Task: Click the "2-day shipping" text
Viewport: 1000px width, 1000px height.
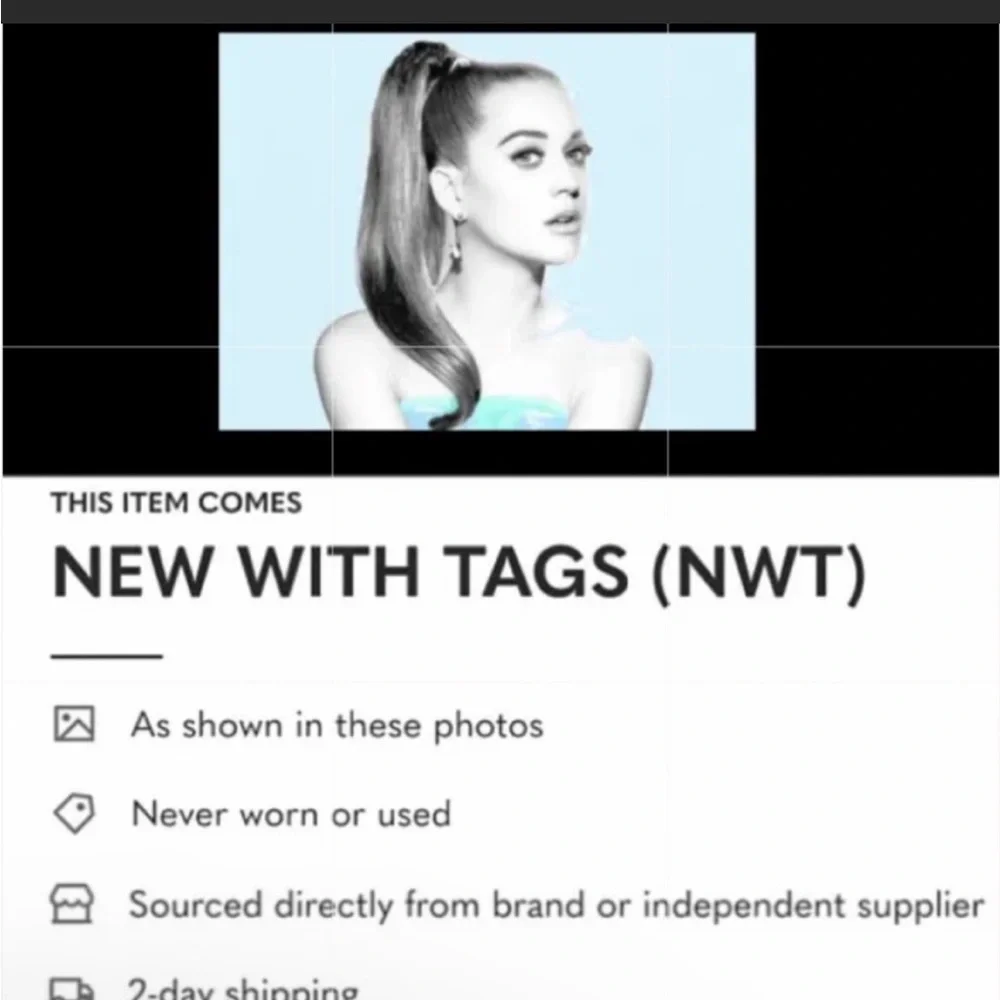Action: coord(243,989)
